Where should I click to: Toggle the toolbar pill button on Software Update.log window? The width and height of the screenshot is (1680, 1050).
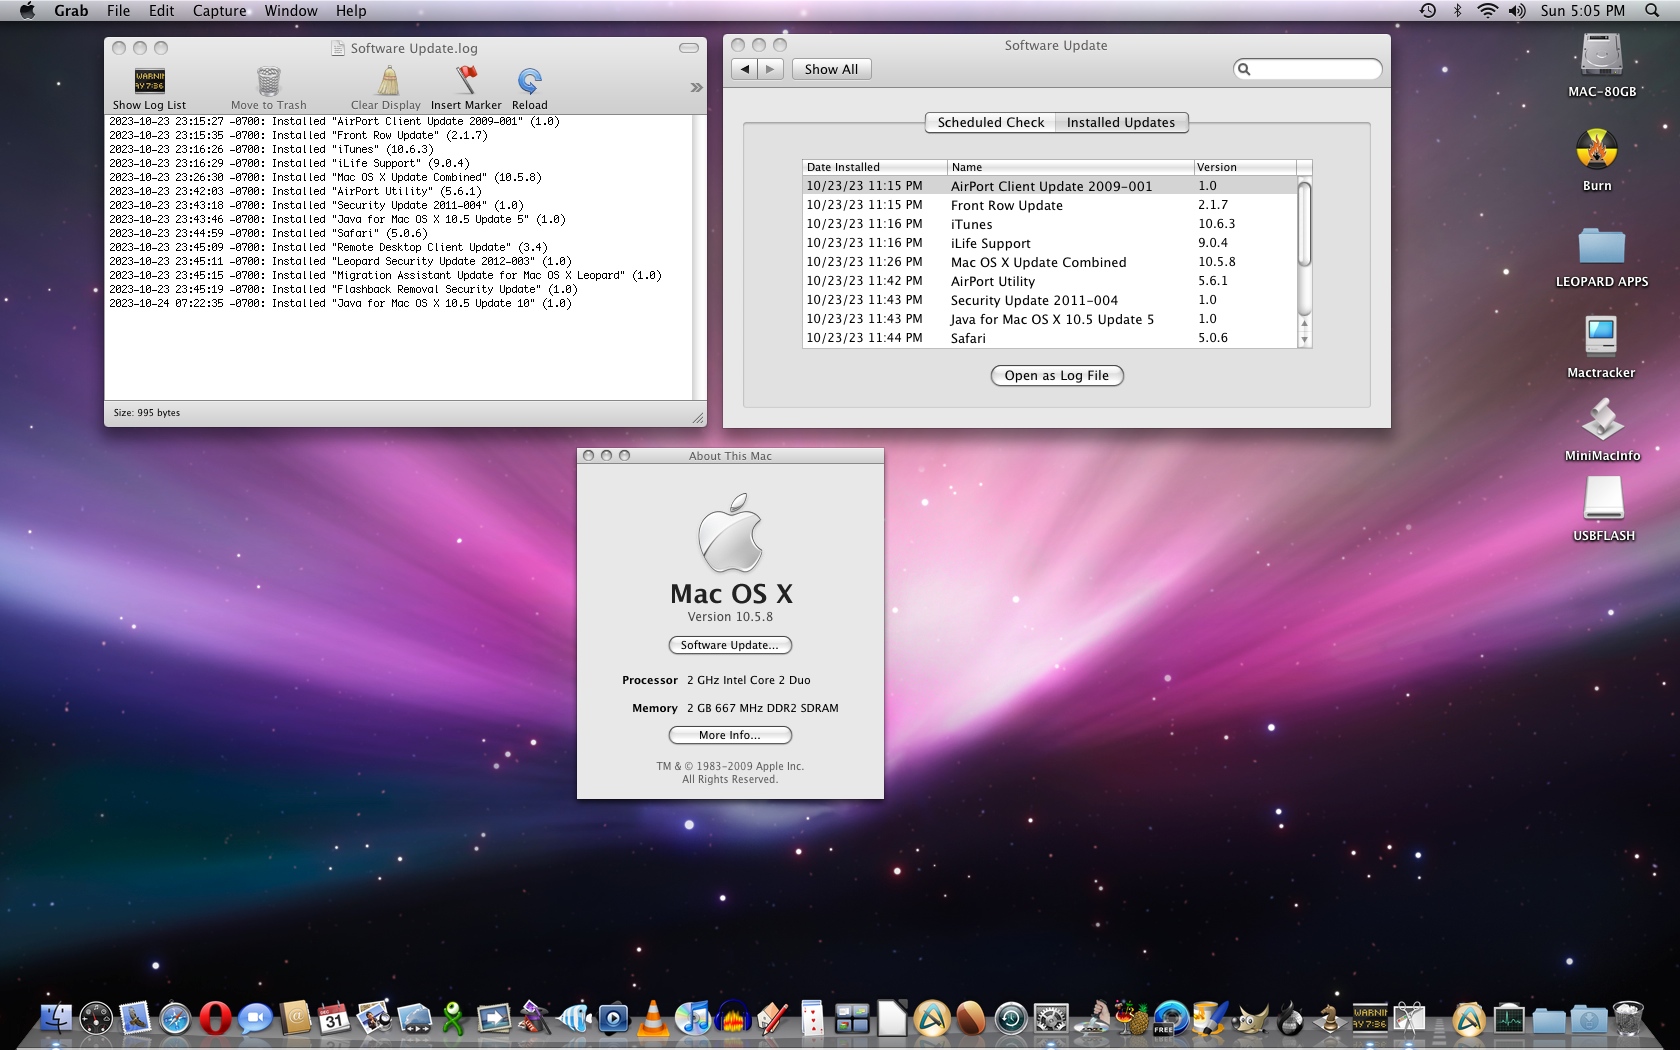(689, 48)
